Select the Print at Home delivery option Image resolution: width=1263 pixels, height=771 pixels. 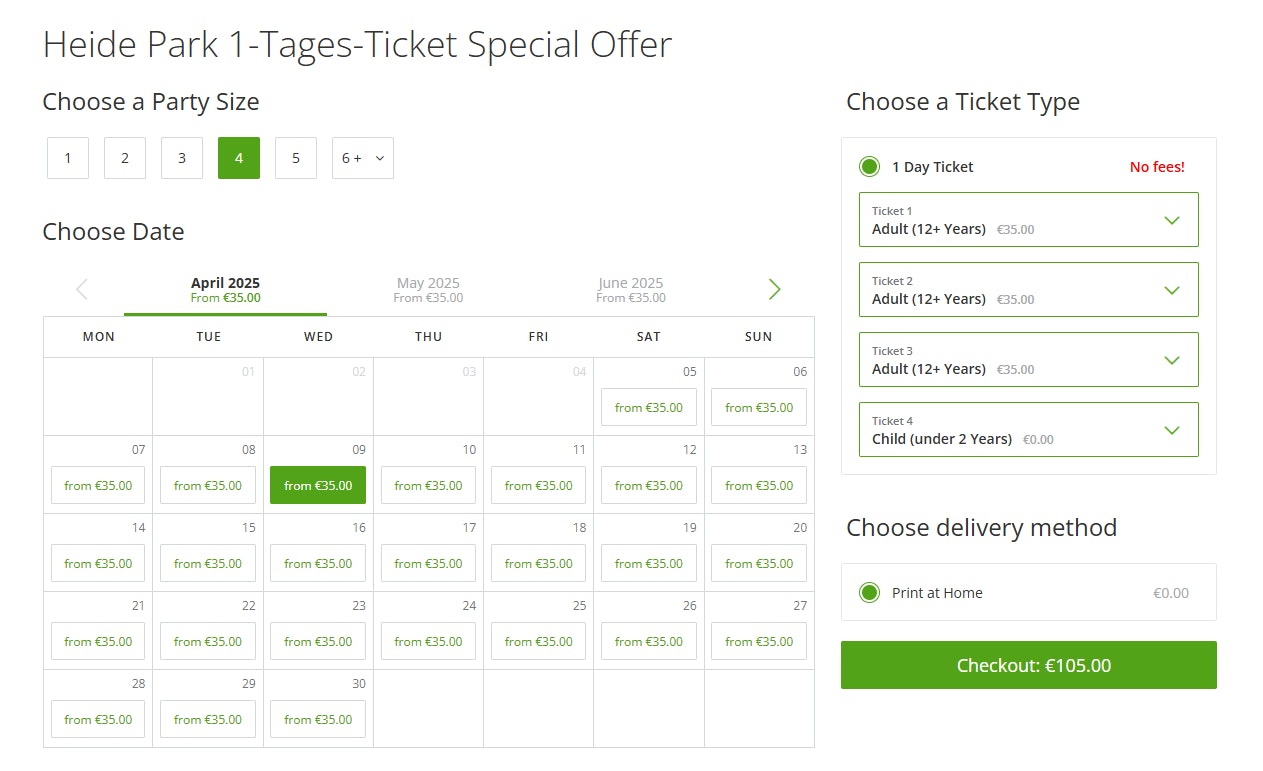pyautogui.click(x=869, y=592)
